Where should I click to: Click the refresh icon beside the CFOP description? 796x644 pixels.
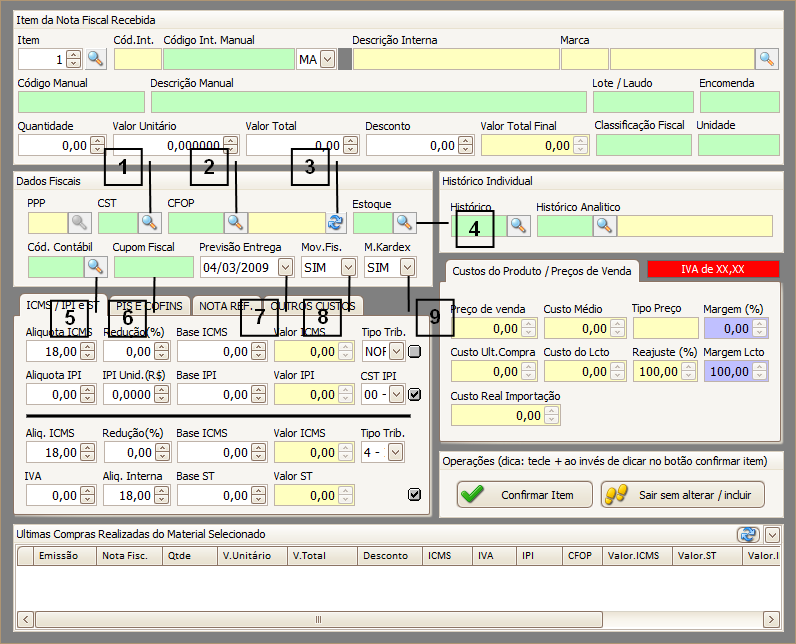(334, 222)
